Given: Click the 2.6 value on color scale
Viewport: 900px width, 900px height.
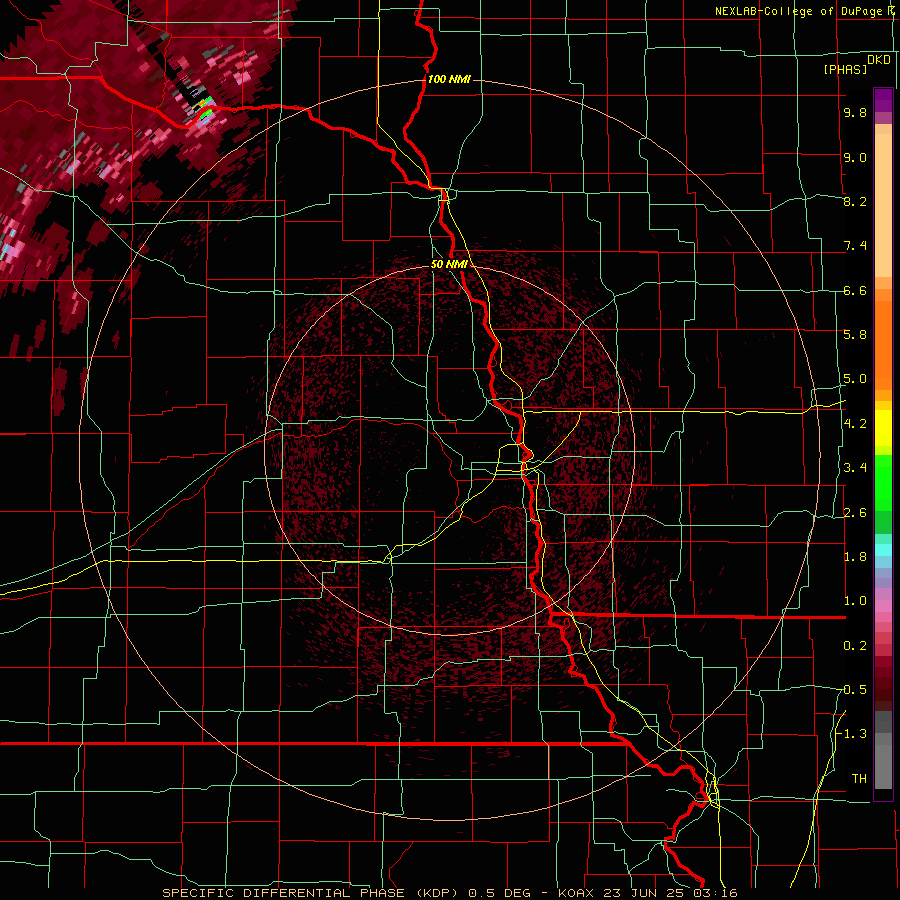Looking at the screenshot, I should click(x=855, y=512).
